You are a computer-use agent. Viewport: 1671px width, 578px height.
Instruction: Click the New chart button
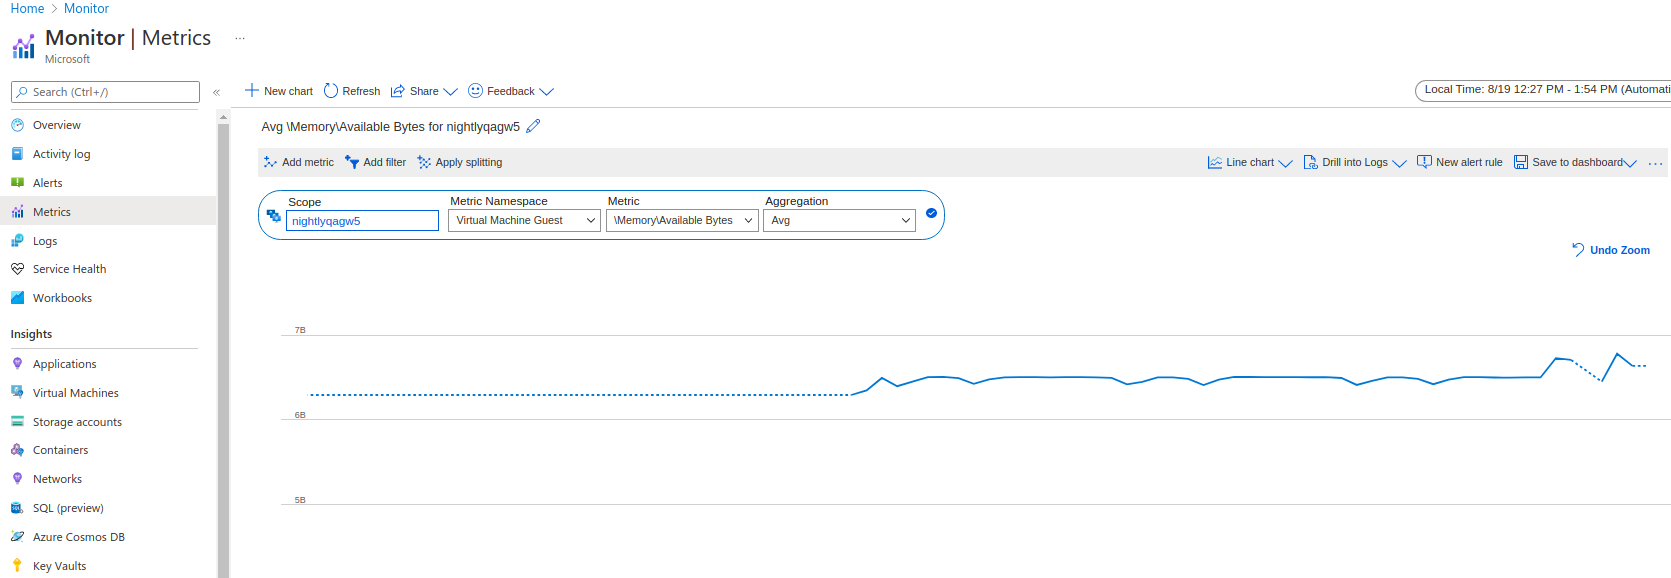[x=279, y=91]
